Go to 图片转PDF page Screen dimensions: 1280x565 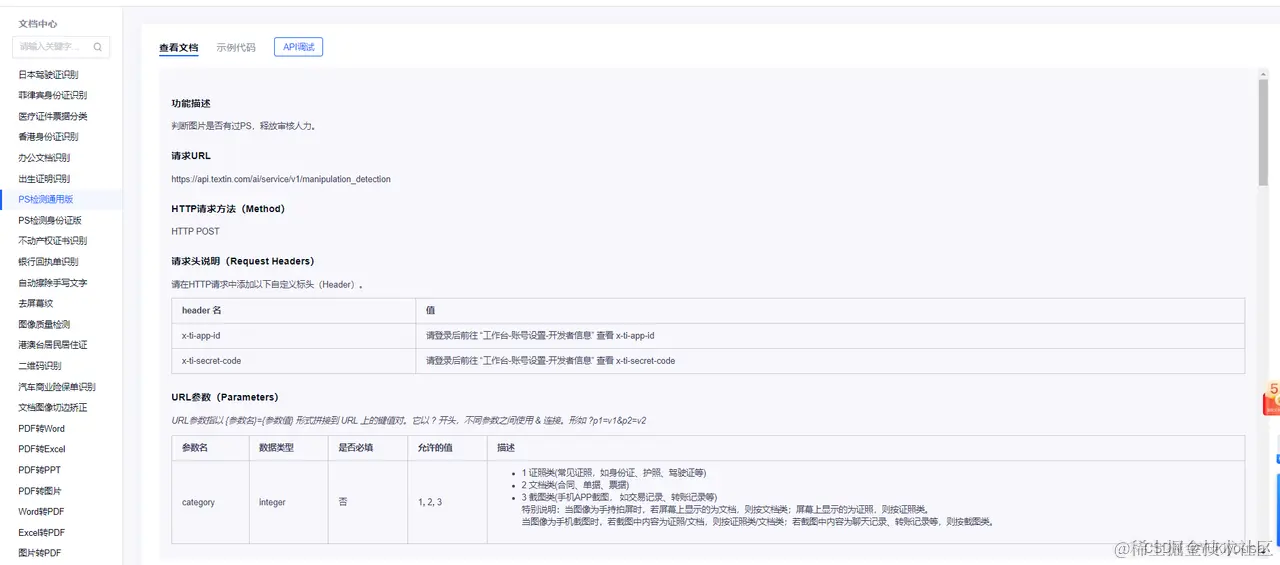(40, 553)
